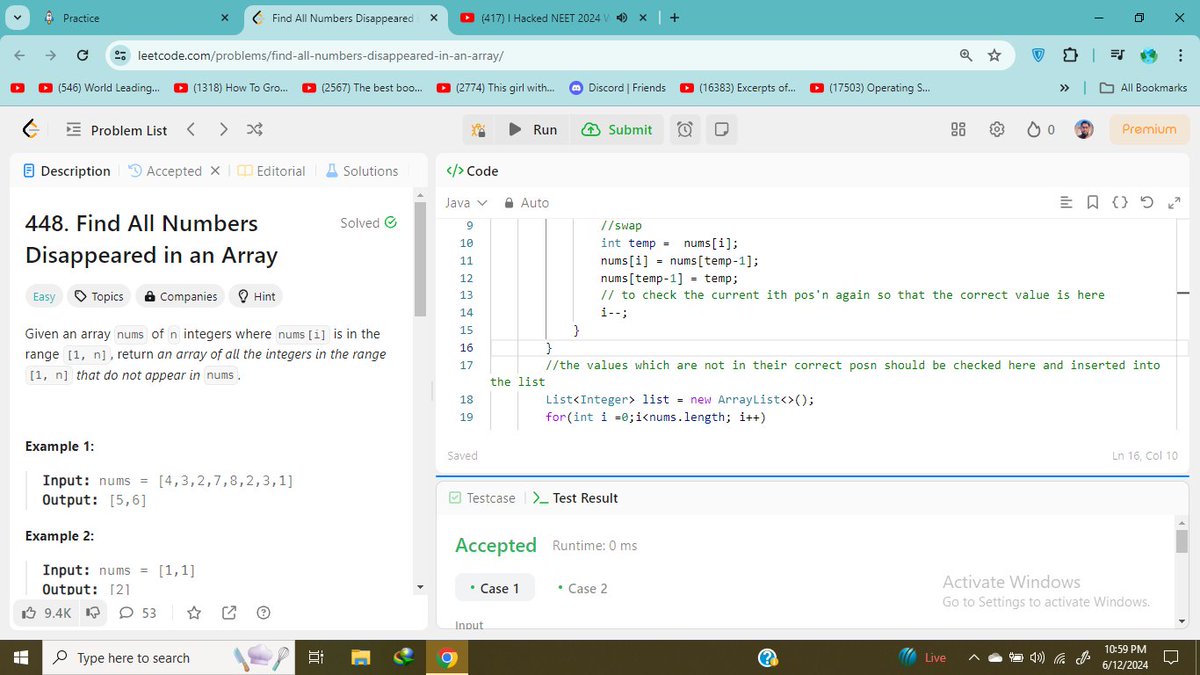
Task: Open Chrome from the taskbar
Action: (447, 657)
